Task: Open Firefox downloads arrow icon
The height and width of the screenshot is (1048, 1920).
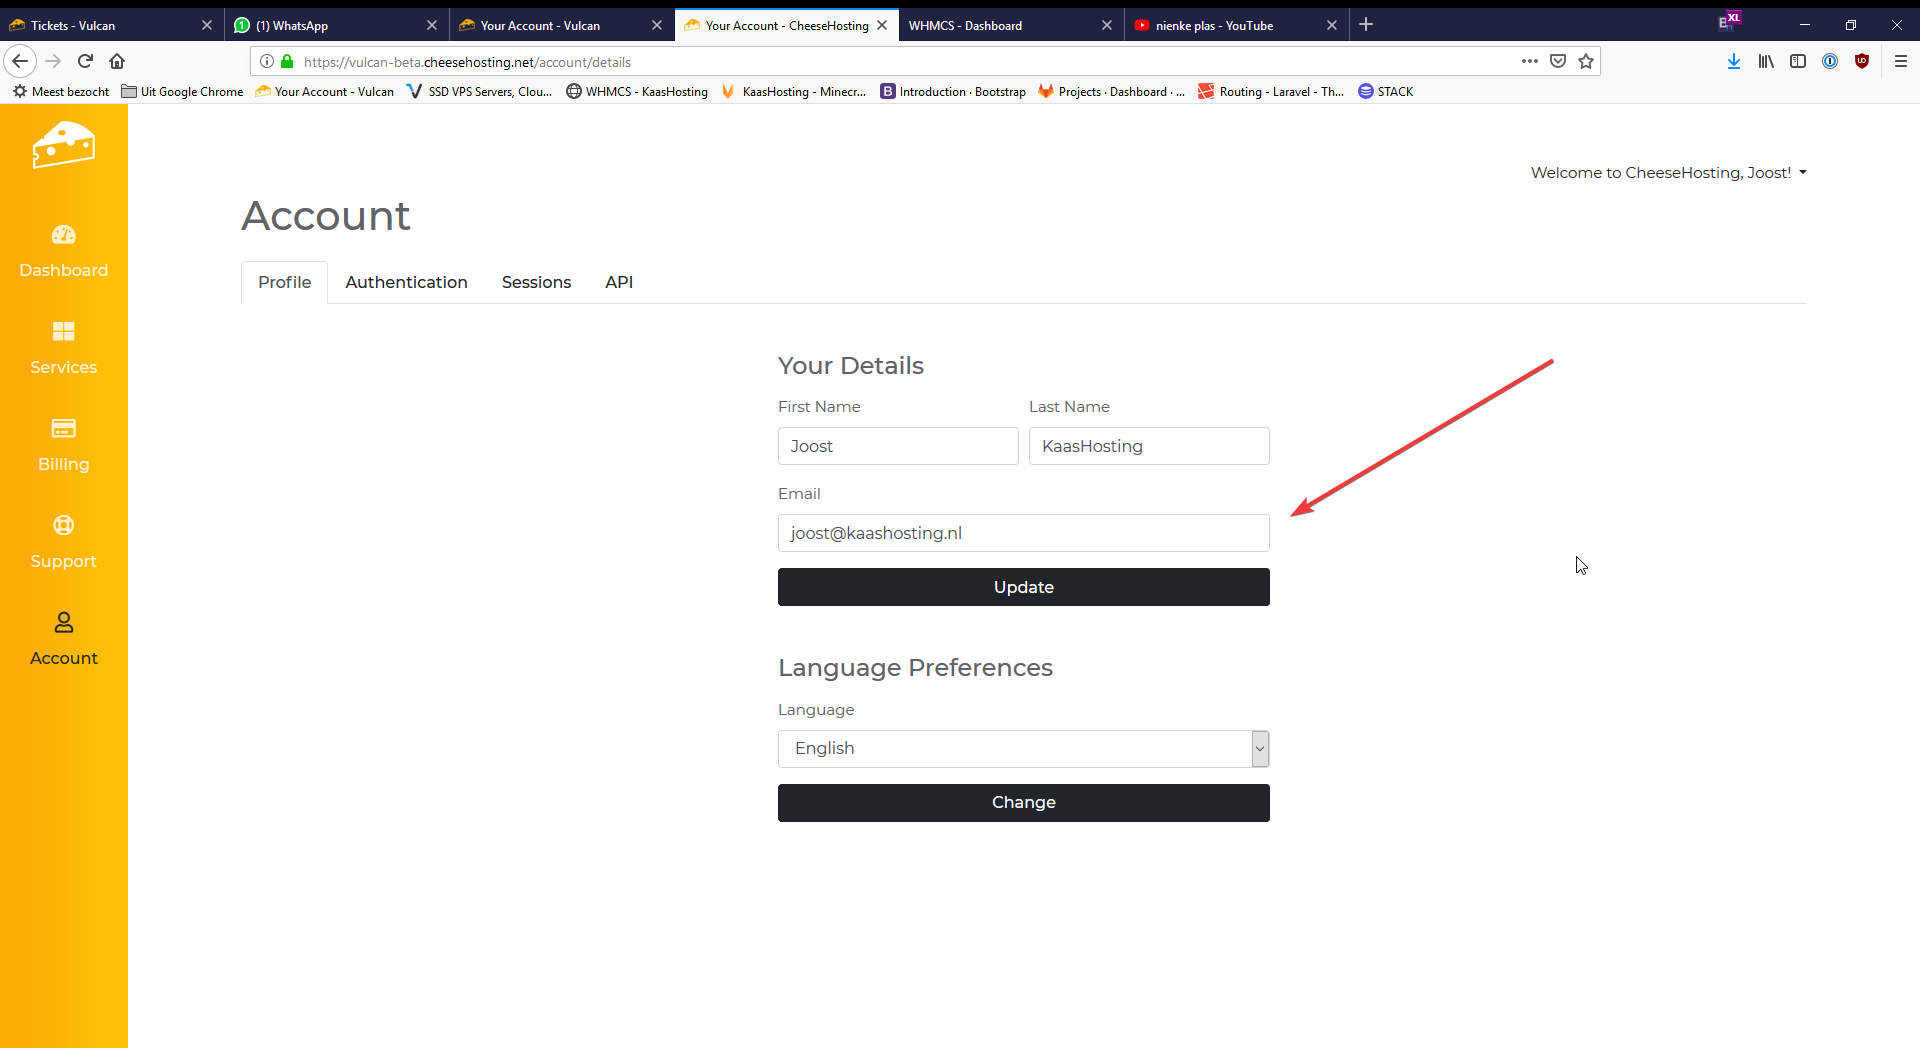Action: [1734, 61]
